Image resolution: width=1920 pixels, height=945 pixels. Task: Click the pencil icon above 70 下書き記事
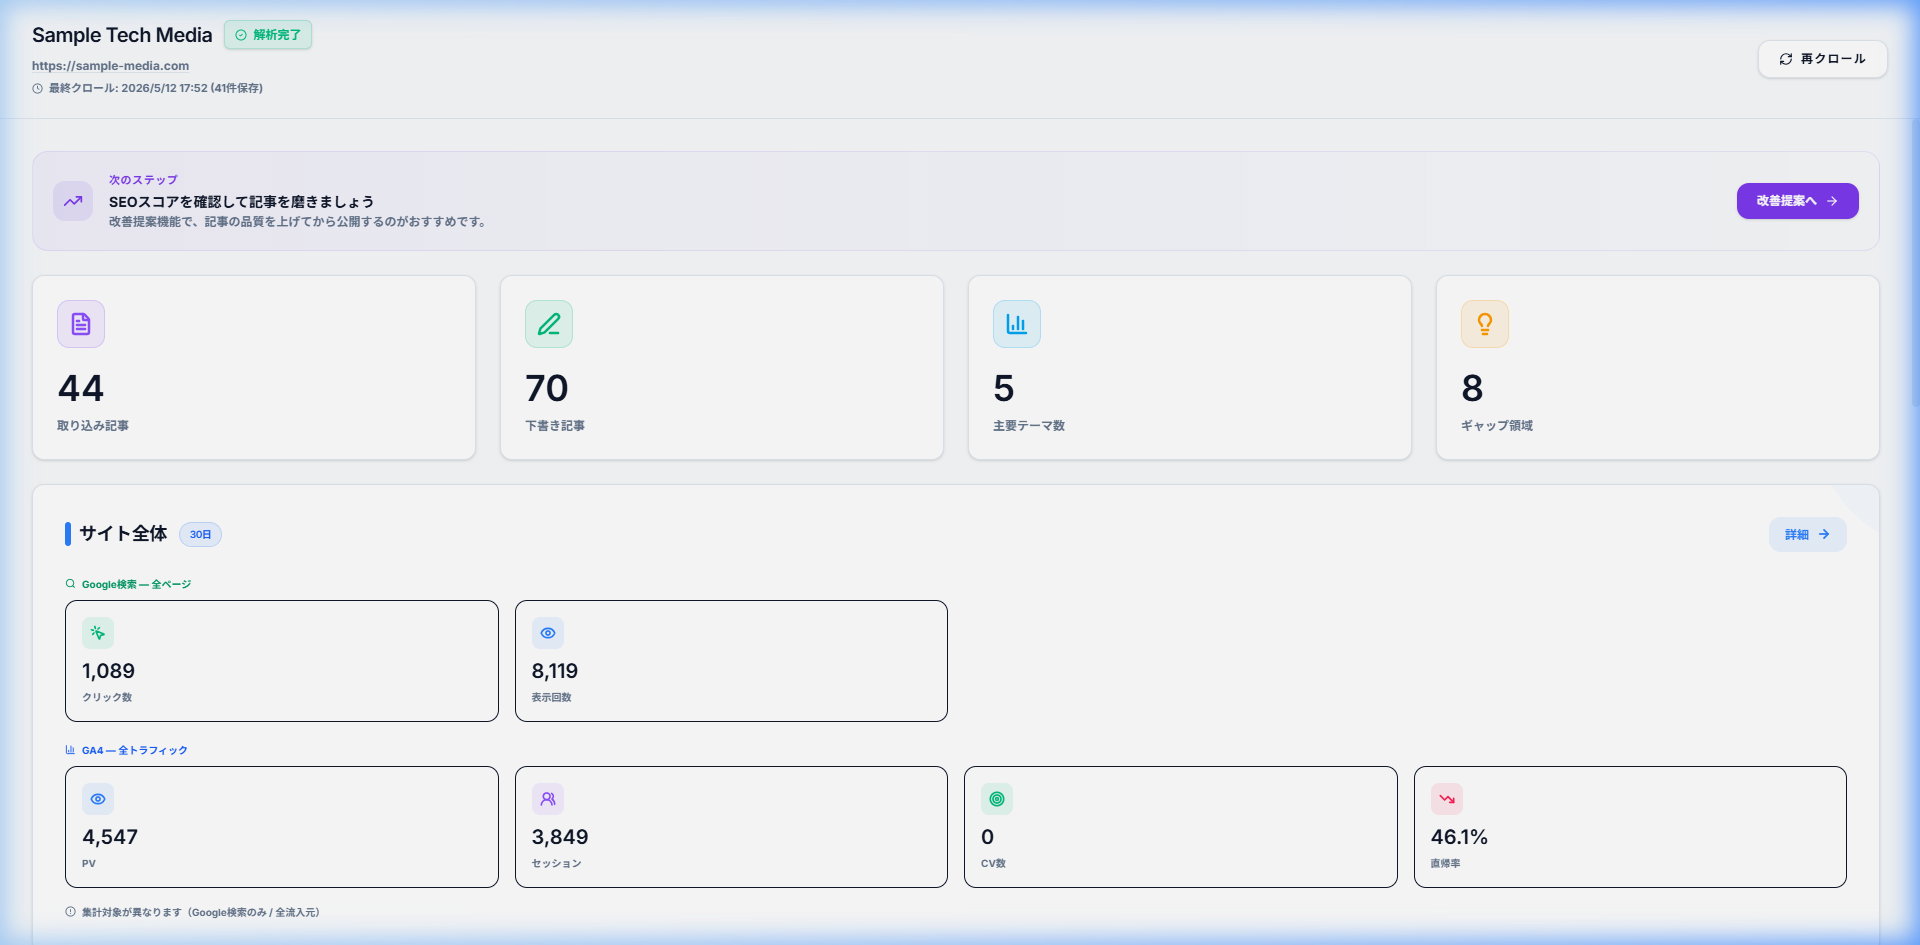pos(549,324)
